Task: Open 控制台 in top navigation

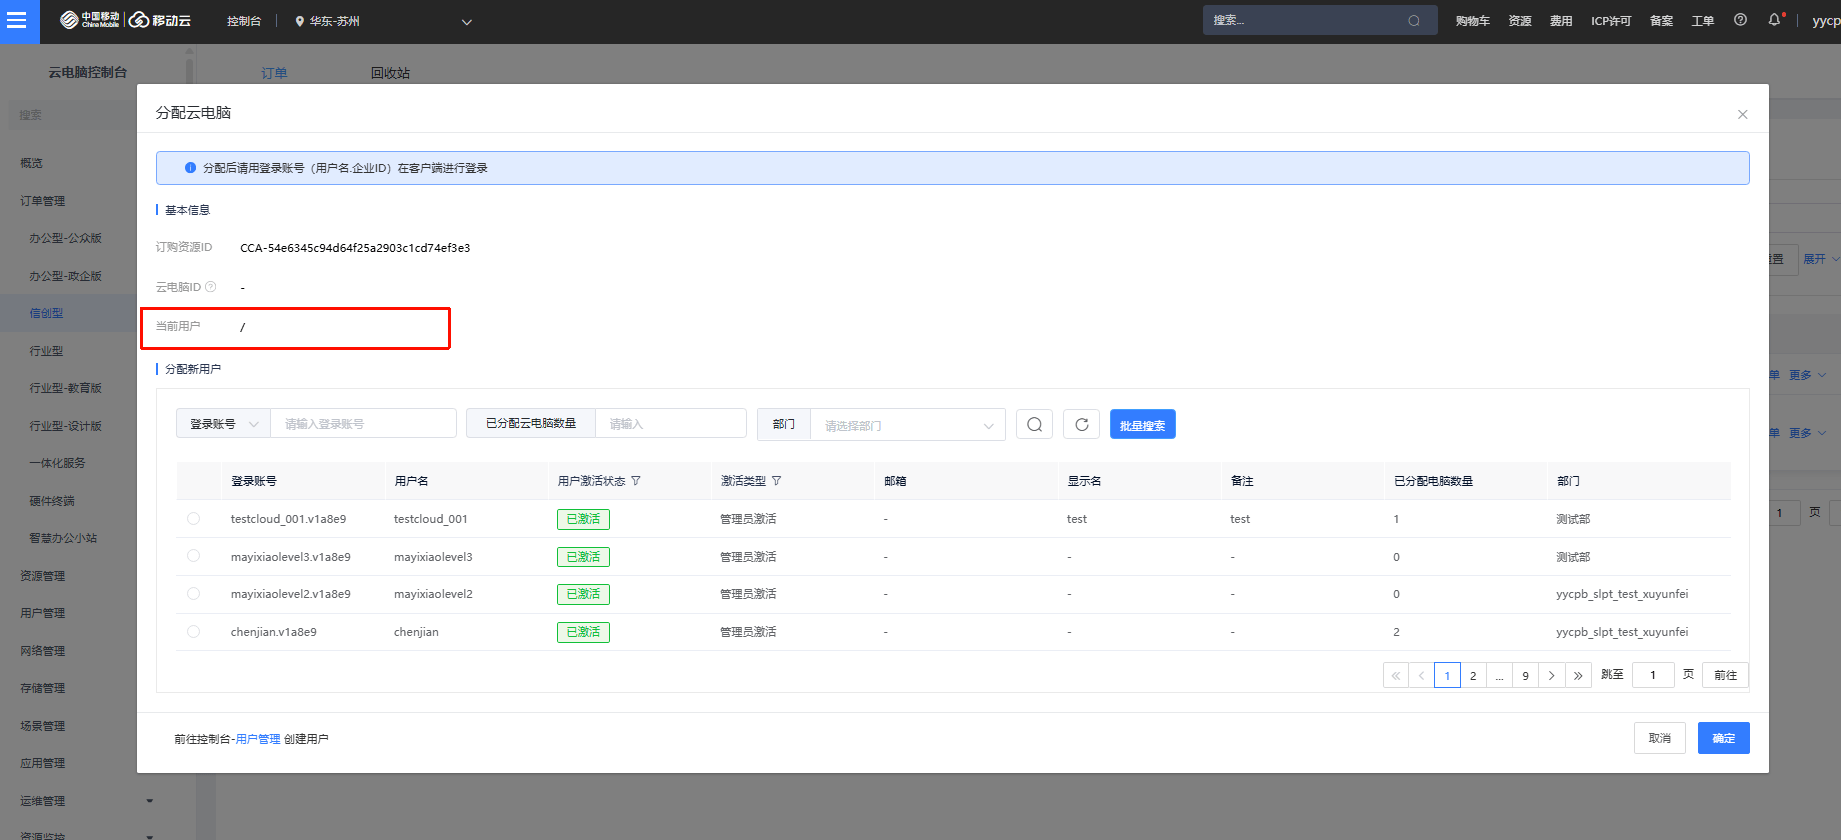Action: coord(244,21)
